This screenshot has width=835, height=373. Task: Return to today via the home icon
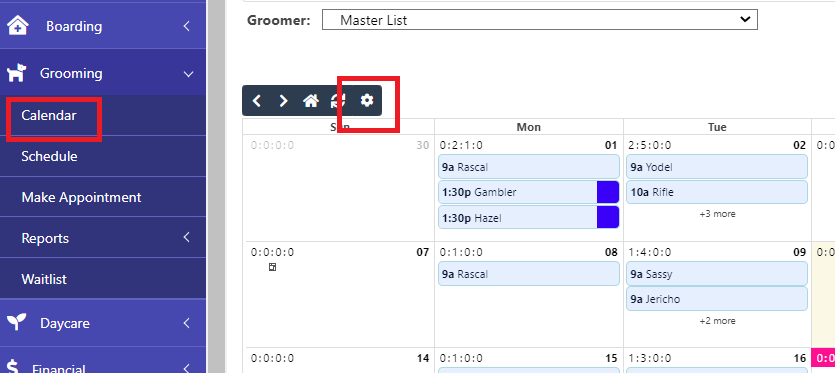[x=311, y=101]
